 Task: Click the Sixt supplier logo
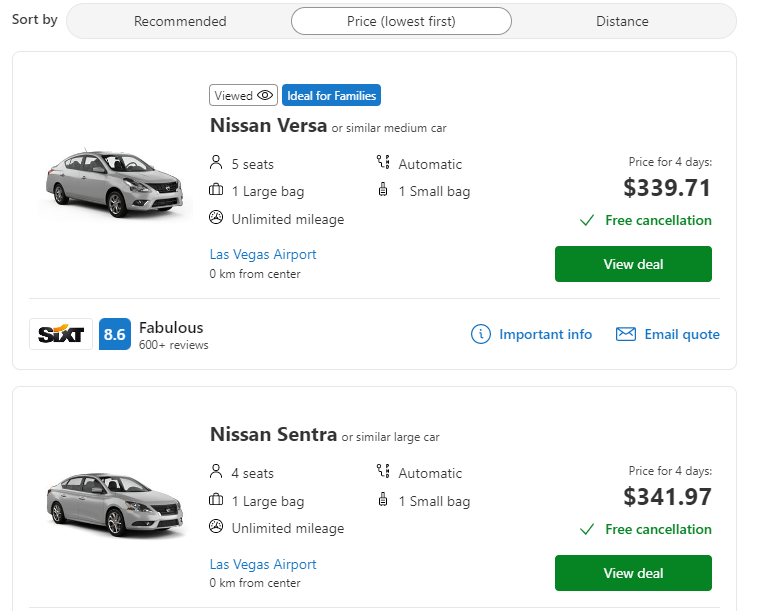click(x=61, y=334)
